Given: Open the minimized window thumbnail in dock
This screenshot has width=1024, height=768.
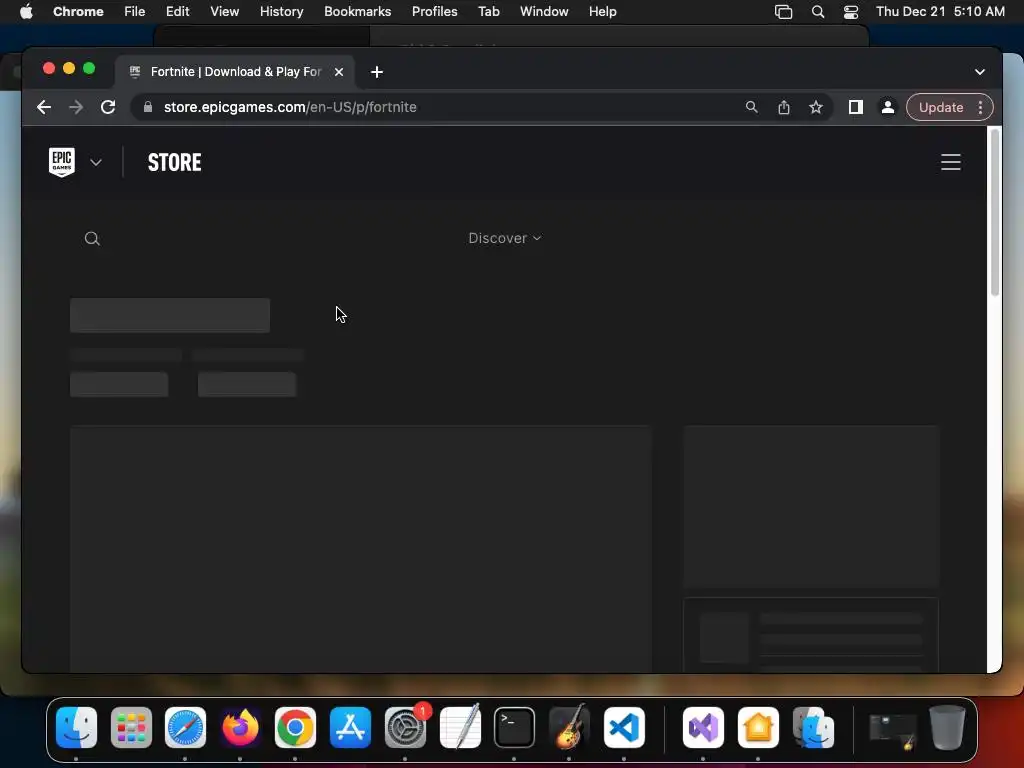Looking at the screenshot, I should pos(892,731).
